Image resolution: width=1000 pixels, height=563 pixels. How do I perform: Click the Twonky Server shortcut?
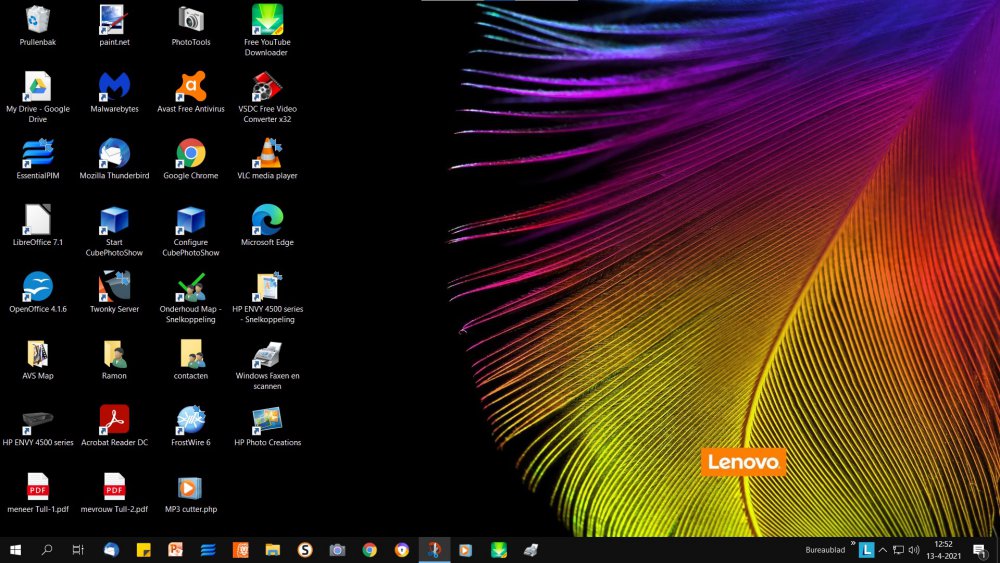(114, 287)
